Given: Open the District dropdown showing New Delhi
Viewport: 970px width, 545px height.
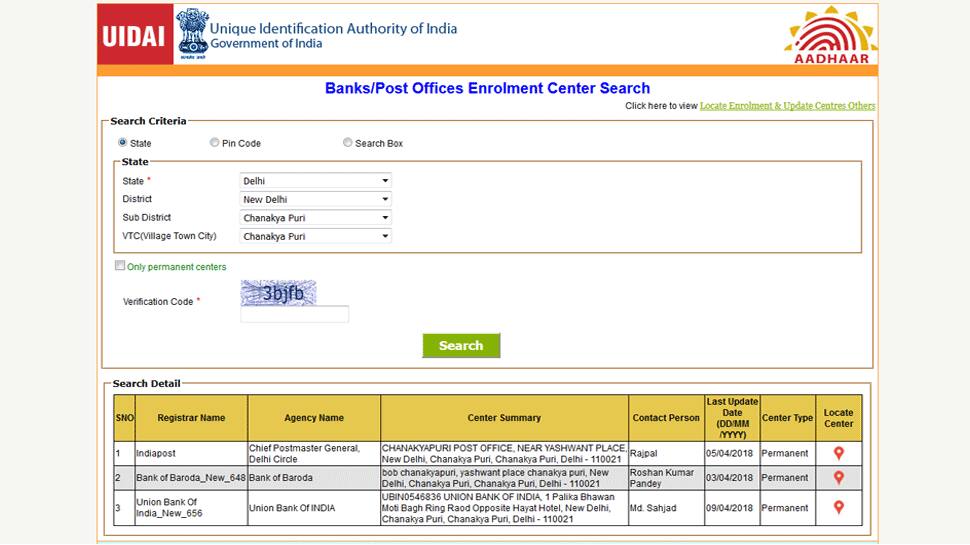Looking at the screenshot, I should tap(315, 199).
